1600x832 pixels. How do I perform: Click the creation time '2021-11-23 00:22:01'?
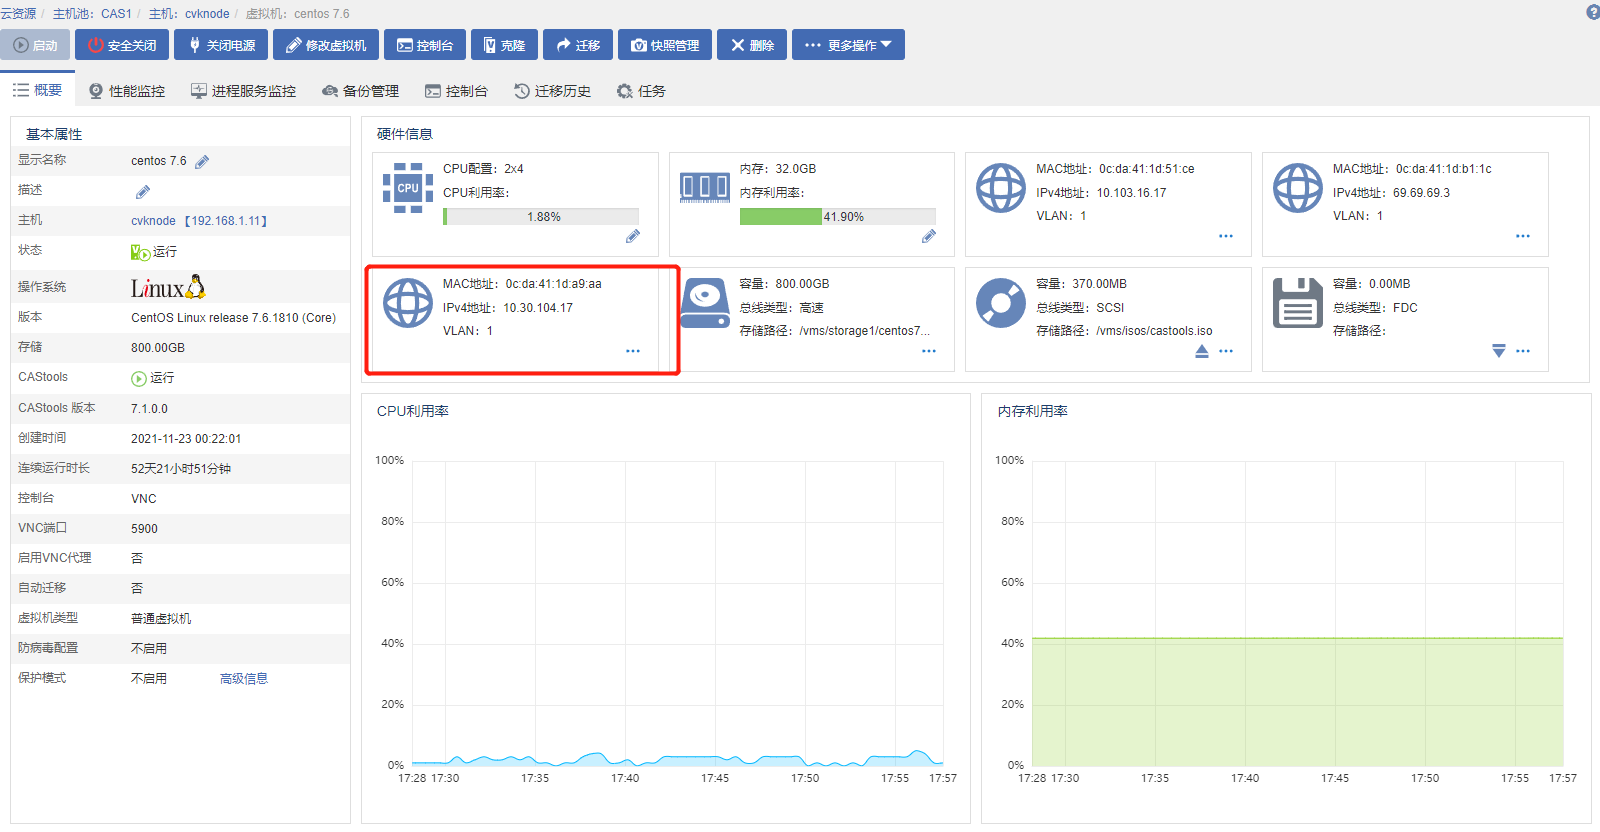point(186,439)
